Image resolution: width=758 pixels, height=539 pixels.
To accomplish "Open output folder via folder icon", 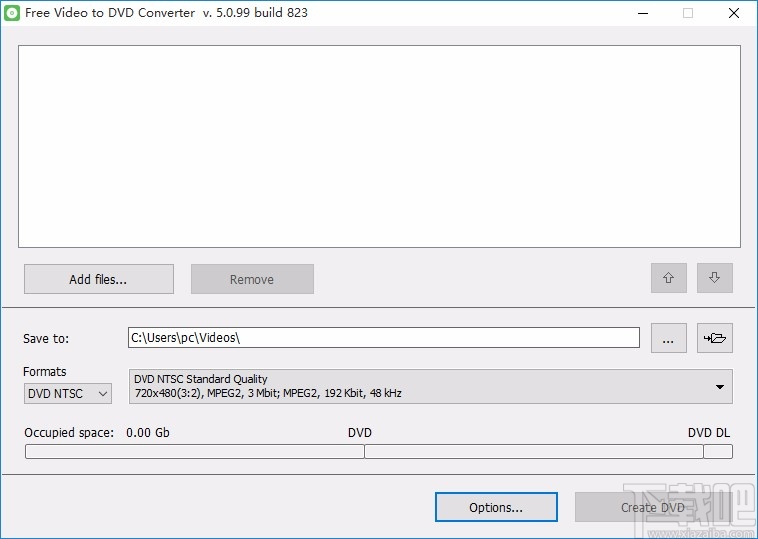I will pos(714,338).
